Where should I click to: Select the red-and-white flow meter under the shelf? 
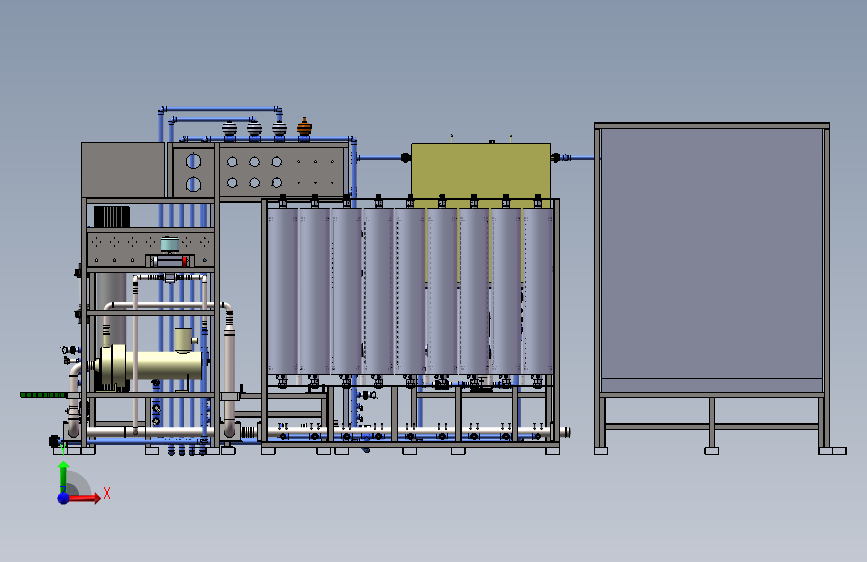(x=170, y=261)
